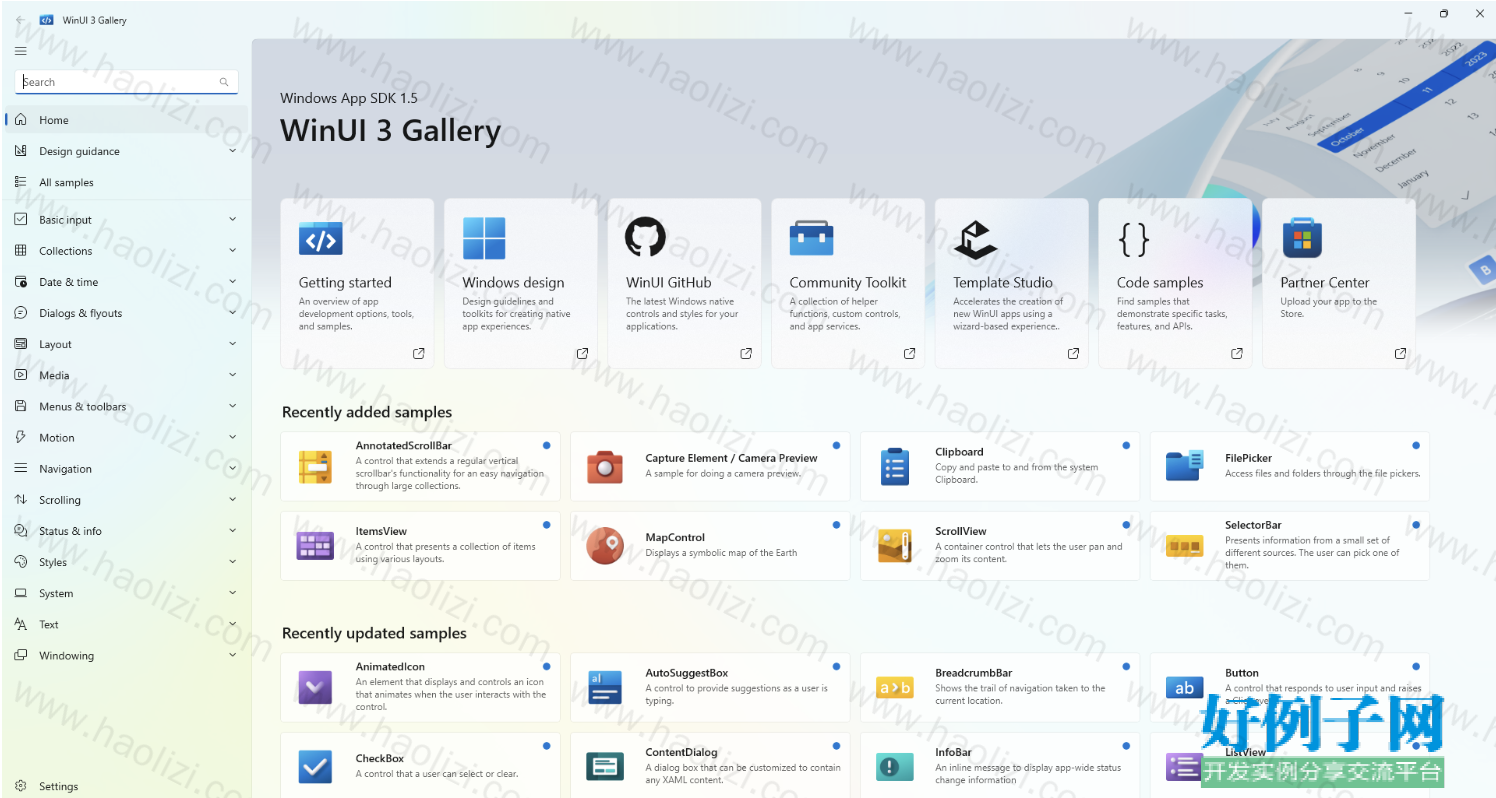
Task: Click Windows design external link icon
Action: point(582,353)
